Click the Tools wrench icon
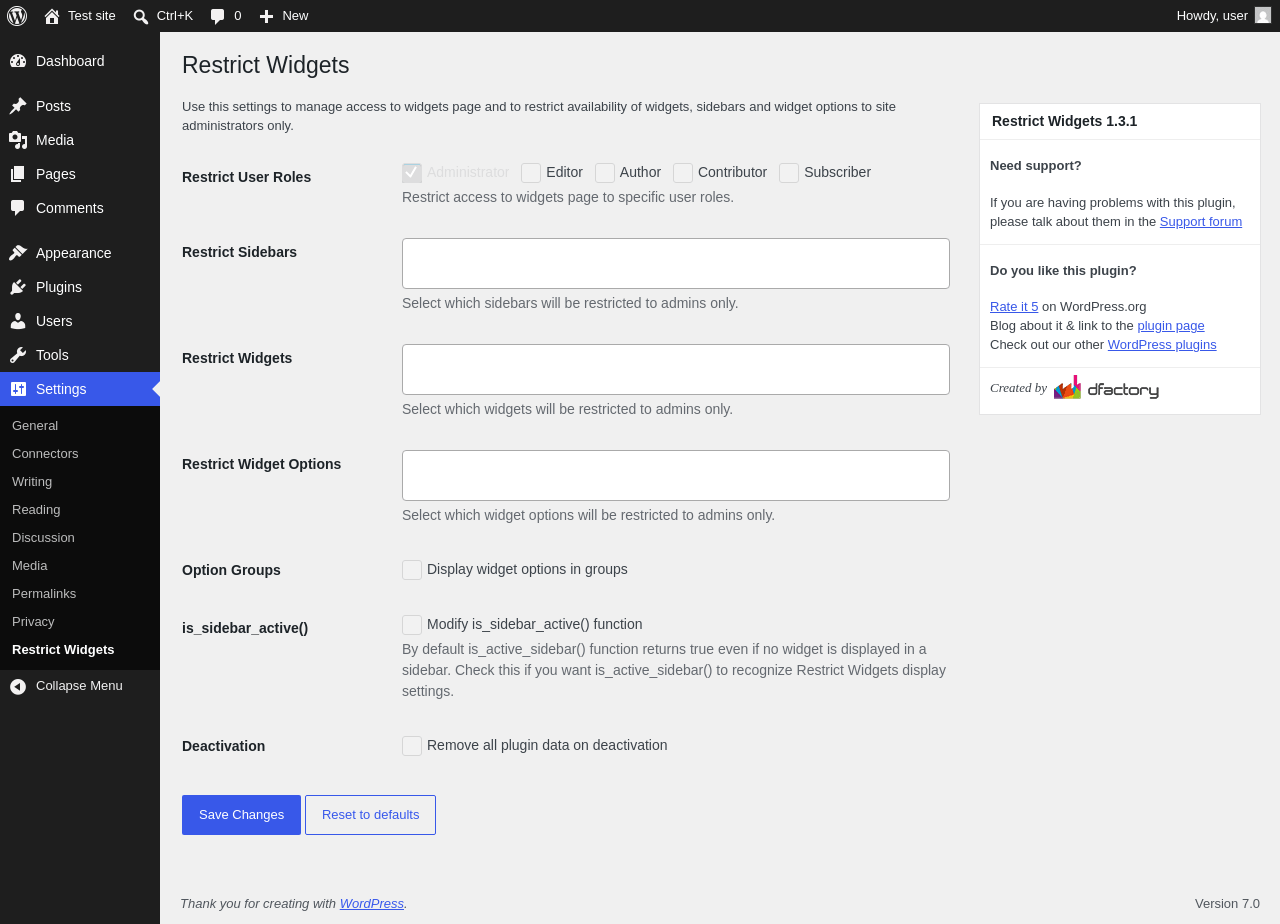Screen dimensions: 1280x924 18,355
